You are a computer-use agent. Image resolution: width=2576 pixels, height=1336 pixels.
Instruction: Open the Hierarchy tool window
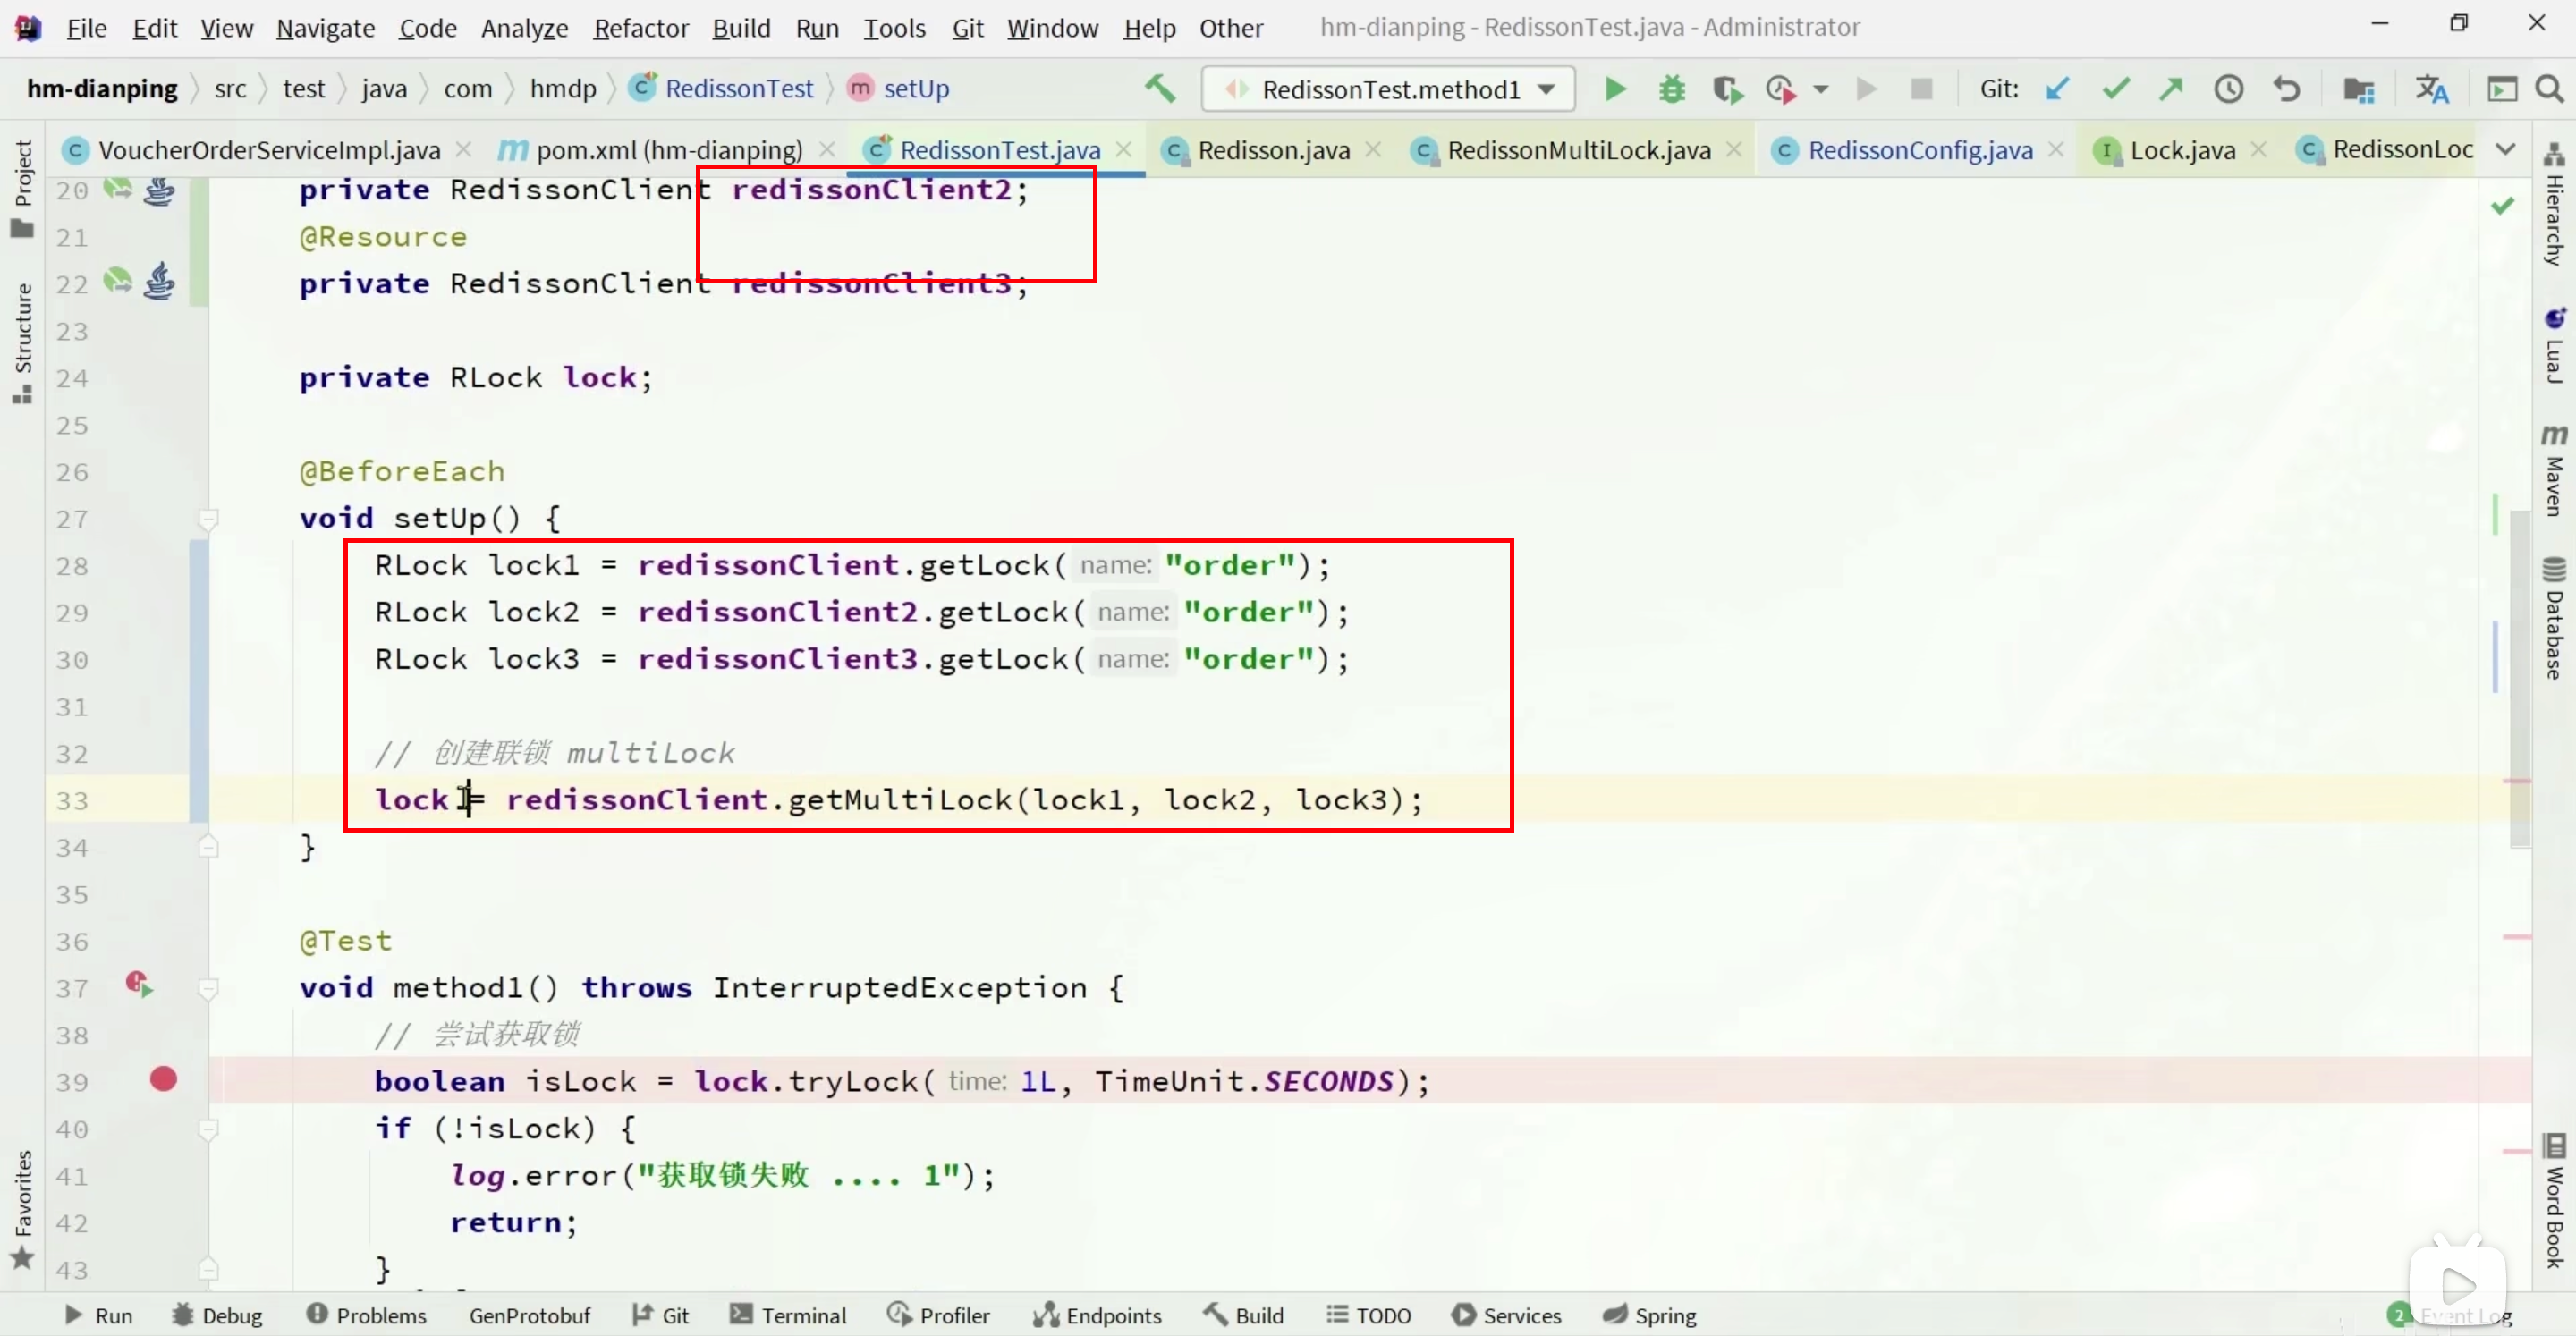[2554, 204]
